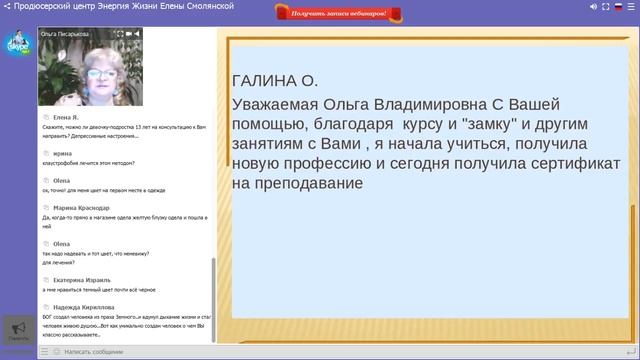This screenshot has height=360, width=640.
Task: Select chat sender name 'Марина Краснодар'
Action: tap(81, 208)
